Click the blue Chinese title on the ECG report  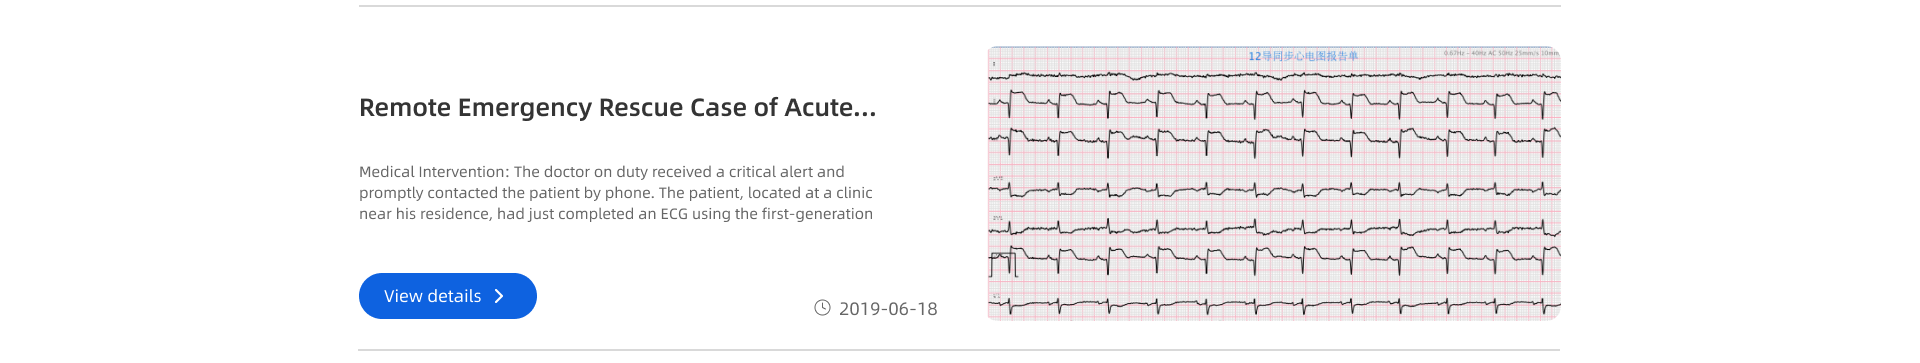click(1303, 56)
